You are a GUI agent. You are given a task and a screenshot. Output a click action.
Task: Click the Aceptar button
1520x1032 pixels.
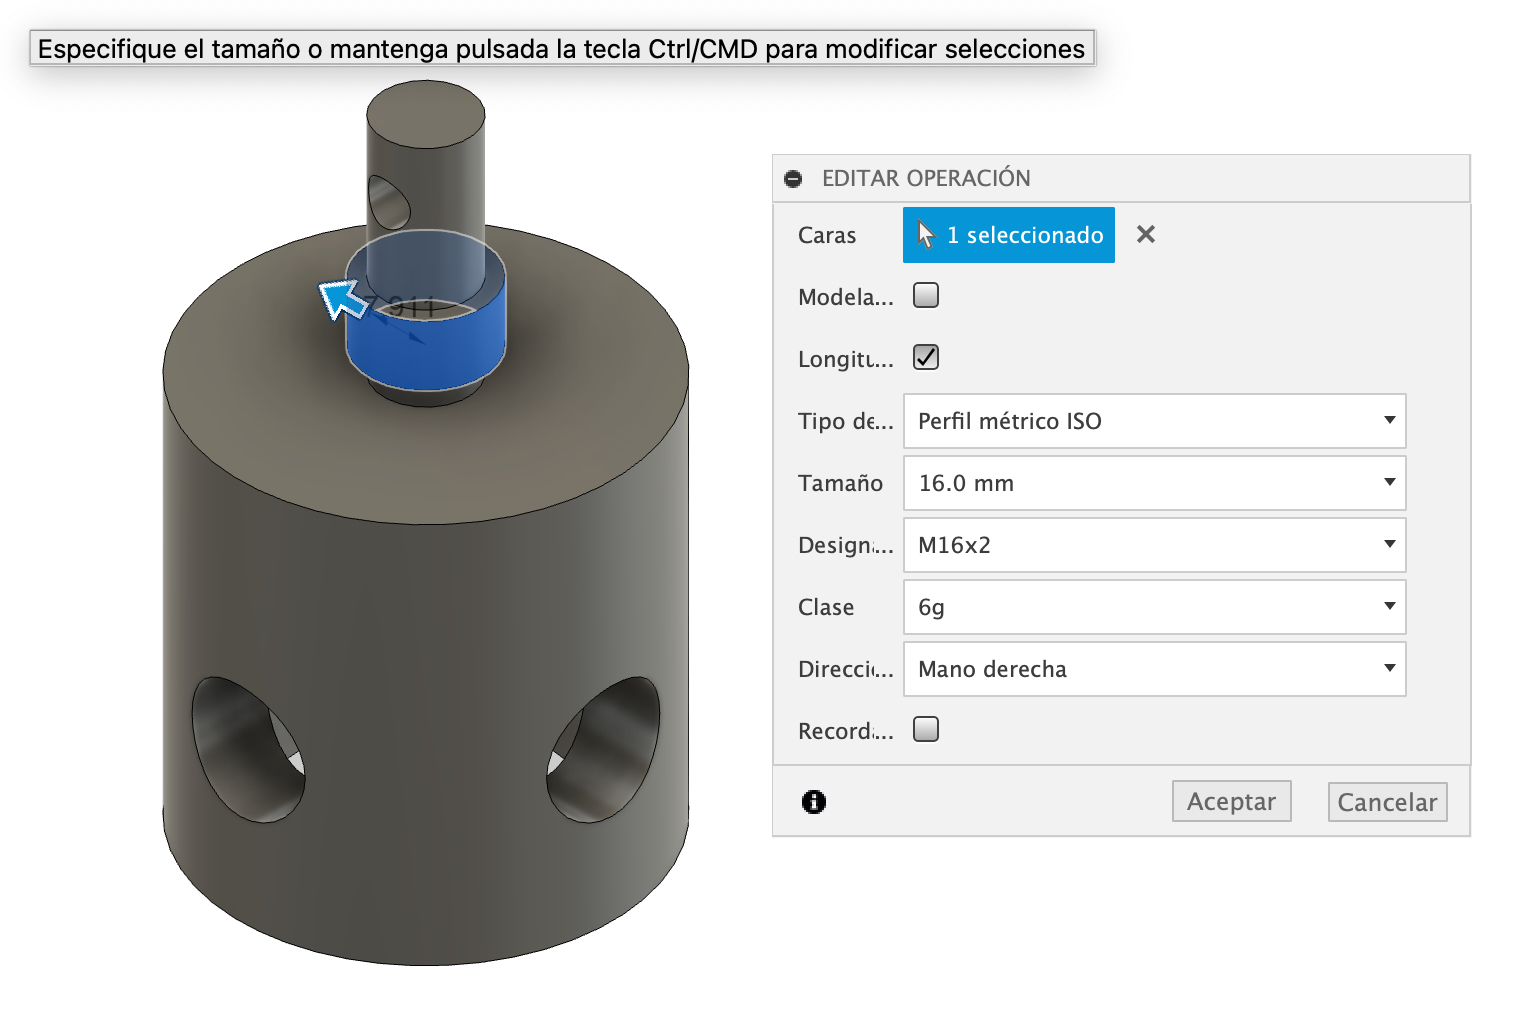click(x=1231, y=802)
